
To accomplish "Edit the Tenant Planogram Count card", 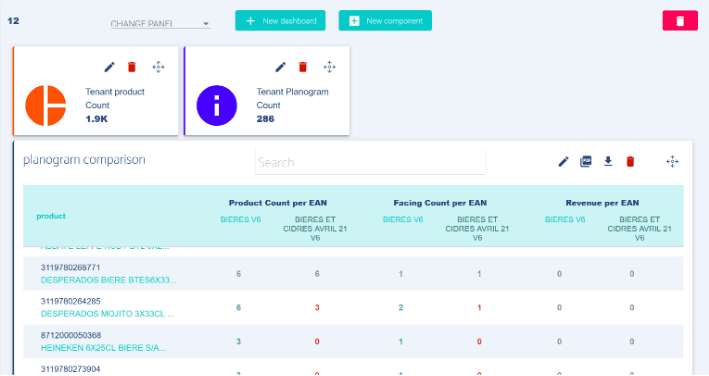I will coord(280,67).
